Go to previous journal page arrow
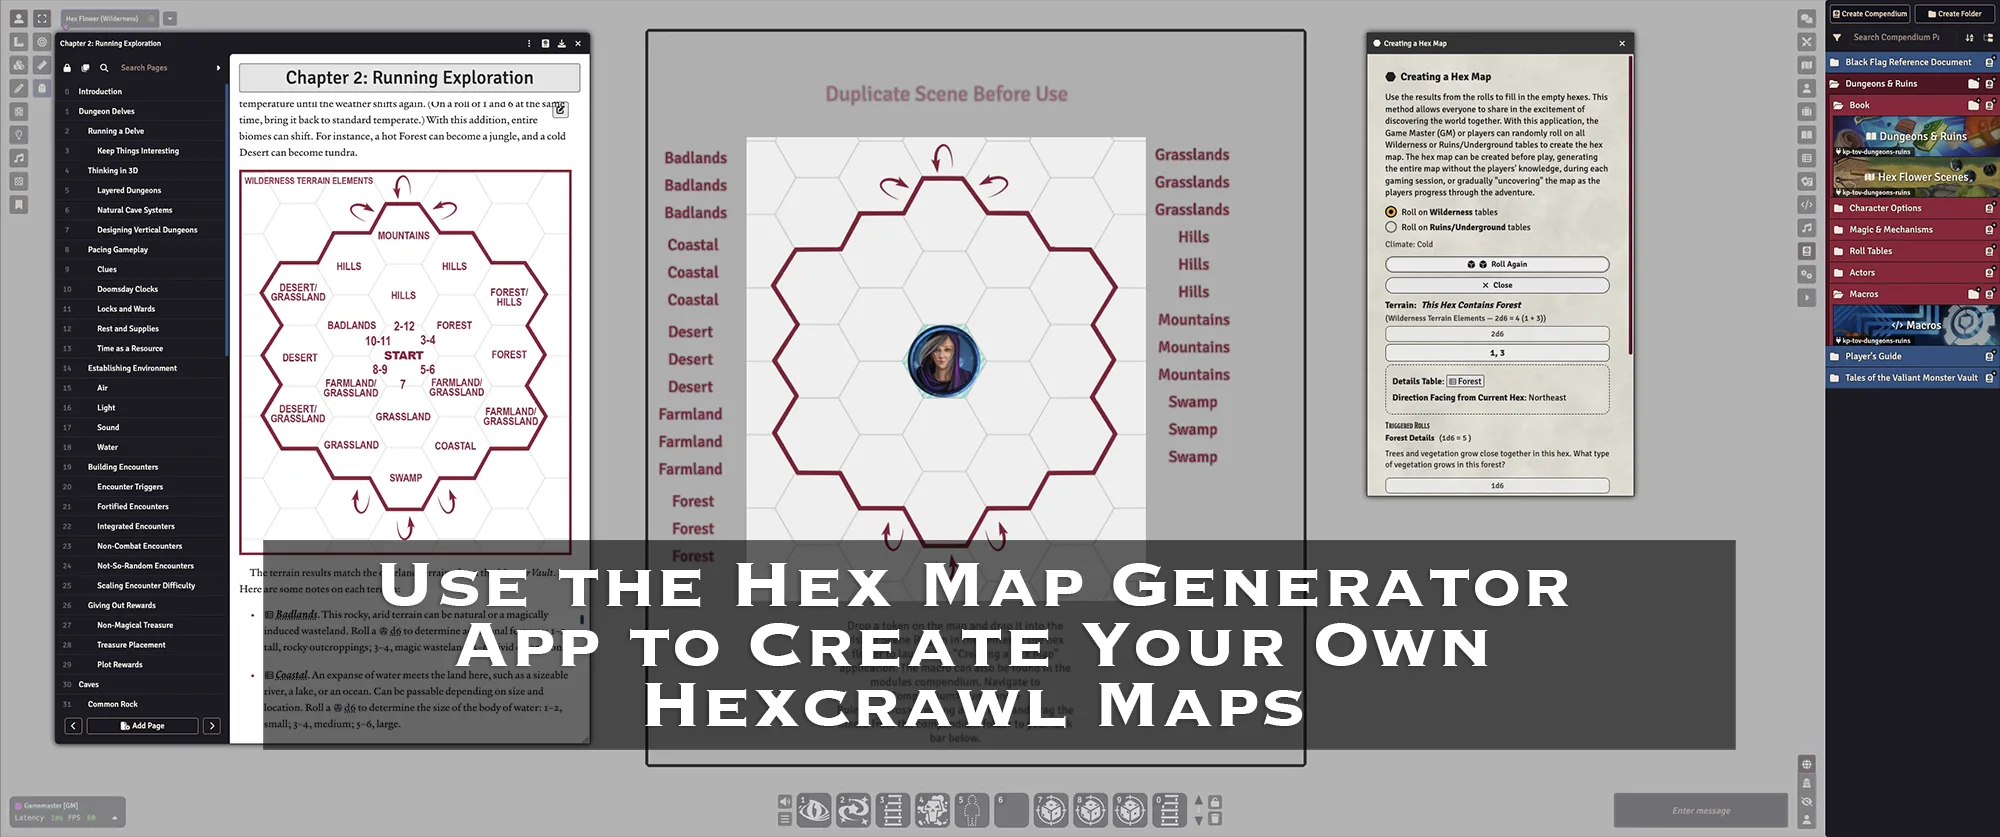This screenshot has width=2000, height=837. coord(73,726)
